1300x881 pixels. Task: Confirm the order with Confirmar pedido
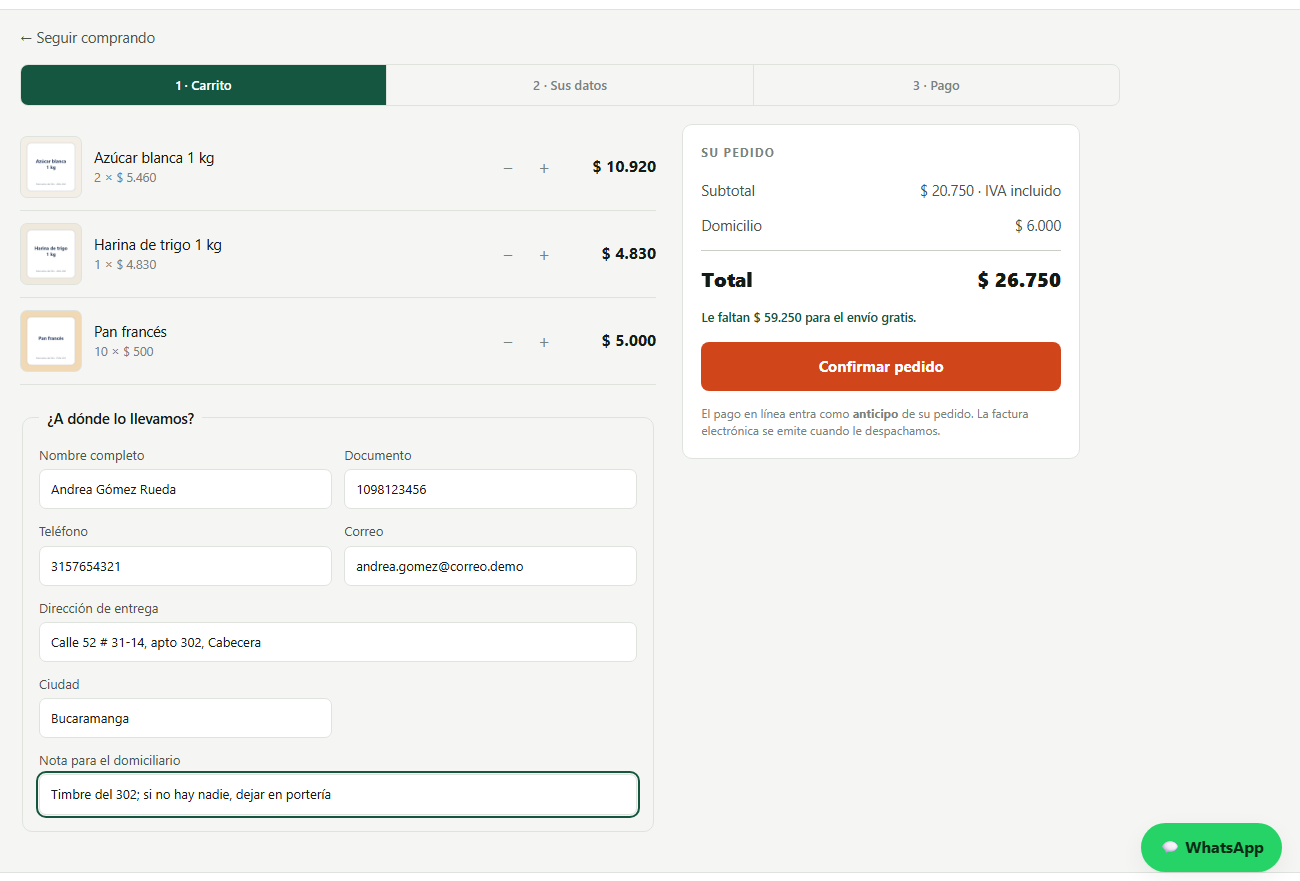tap(881, 367)
